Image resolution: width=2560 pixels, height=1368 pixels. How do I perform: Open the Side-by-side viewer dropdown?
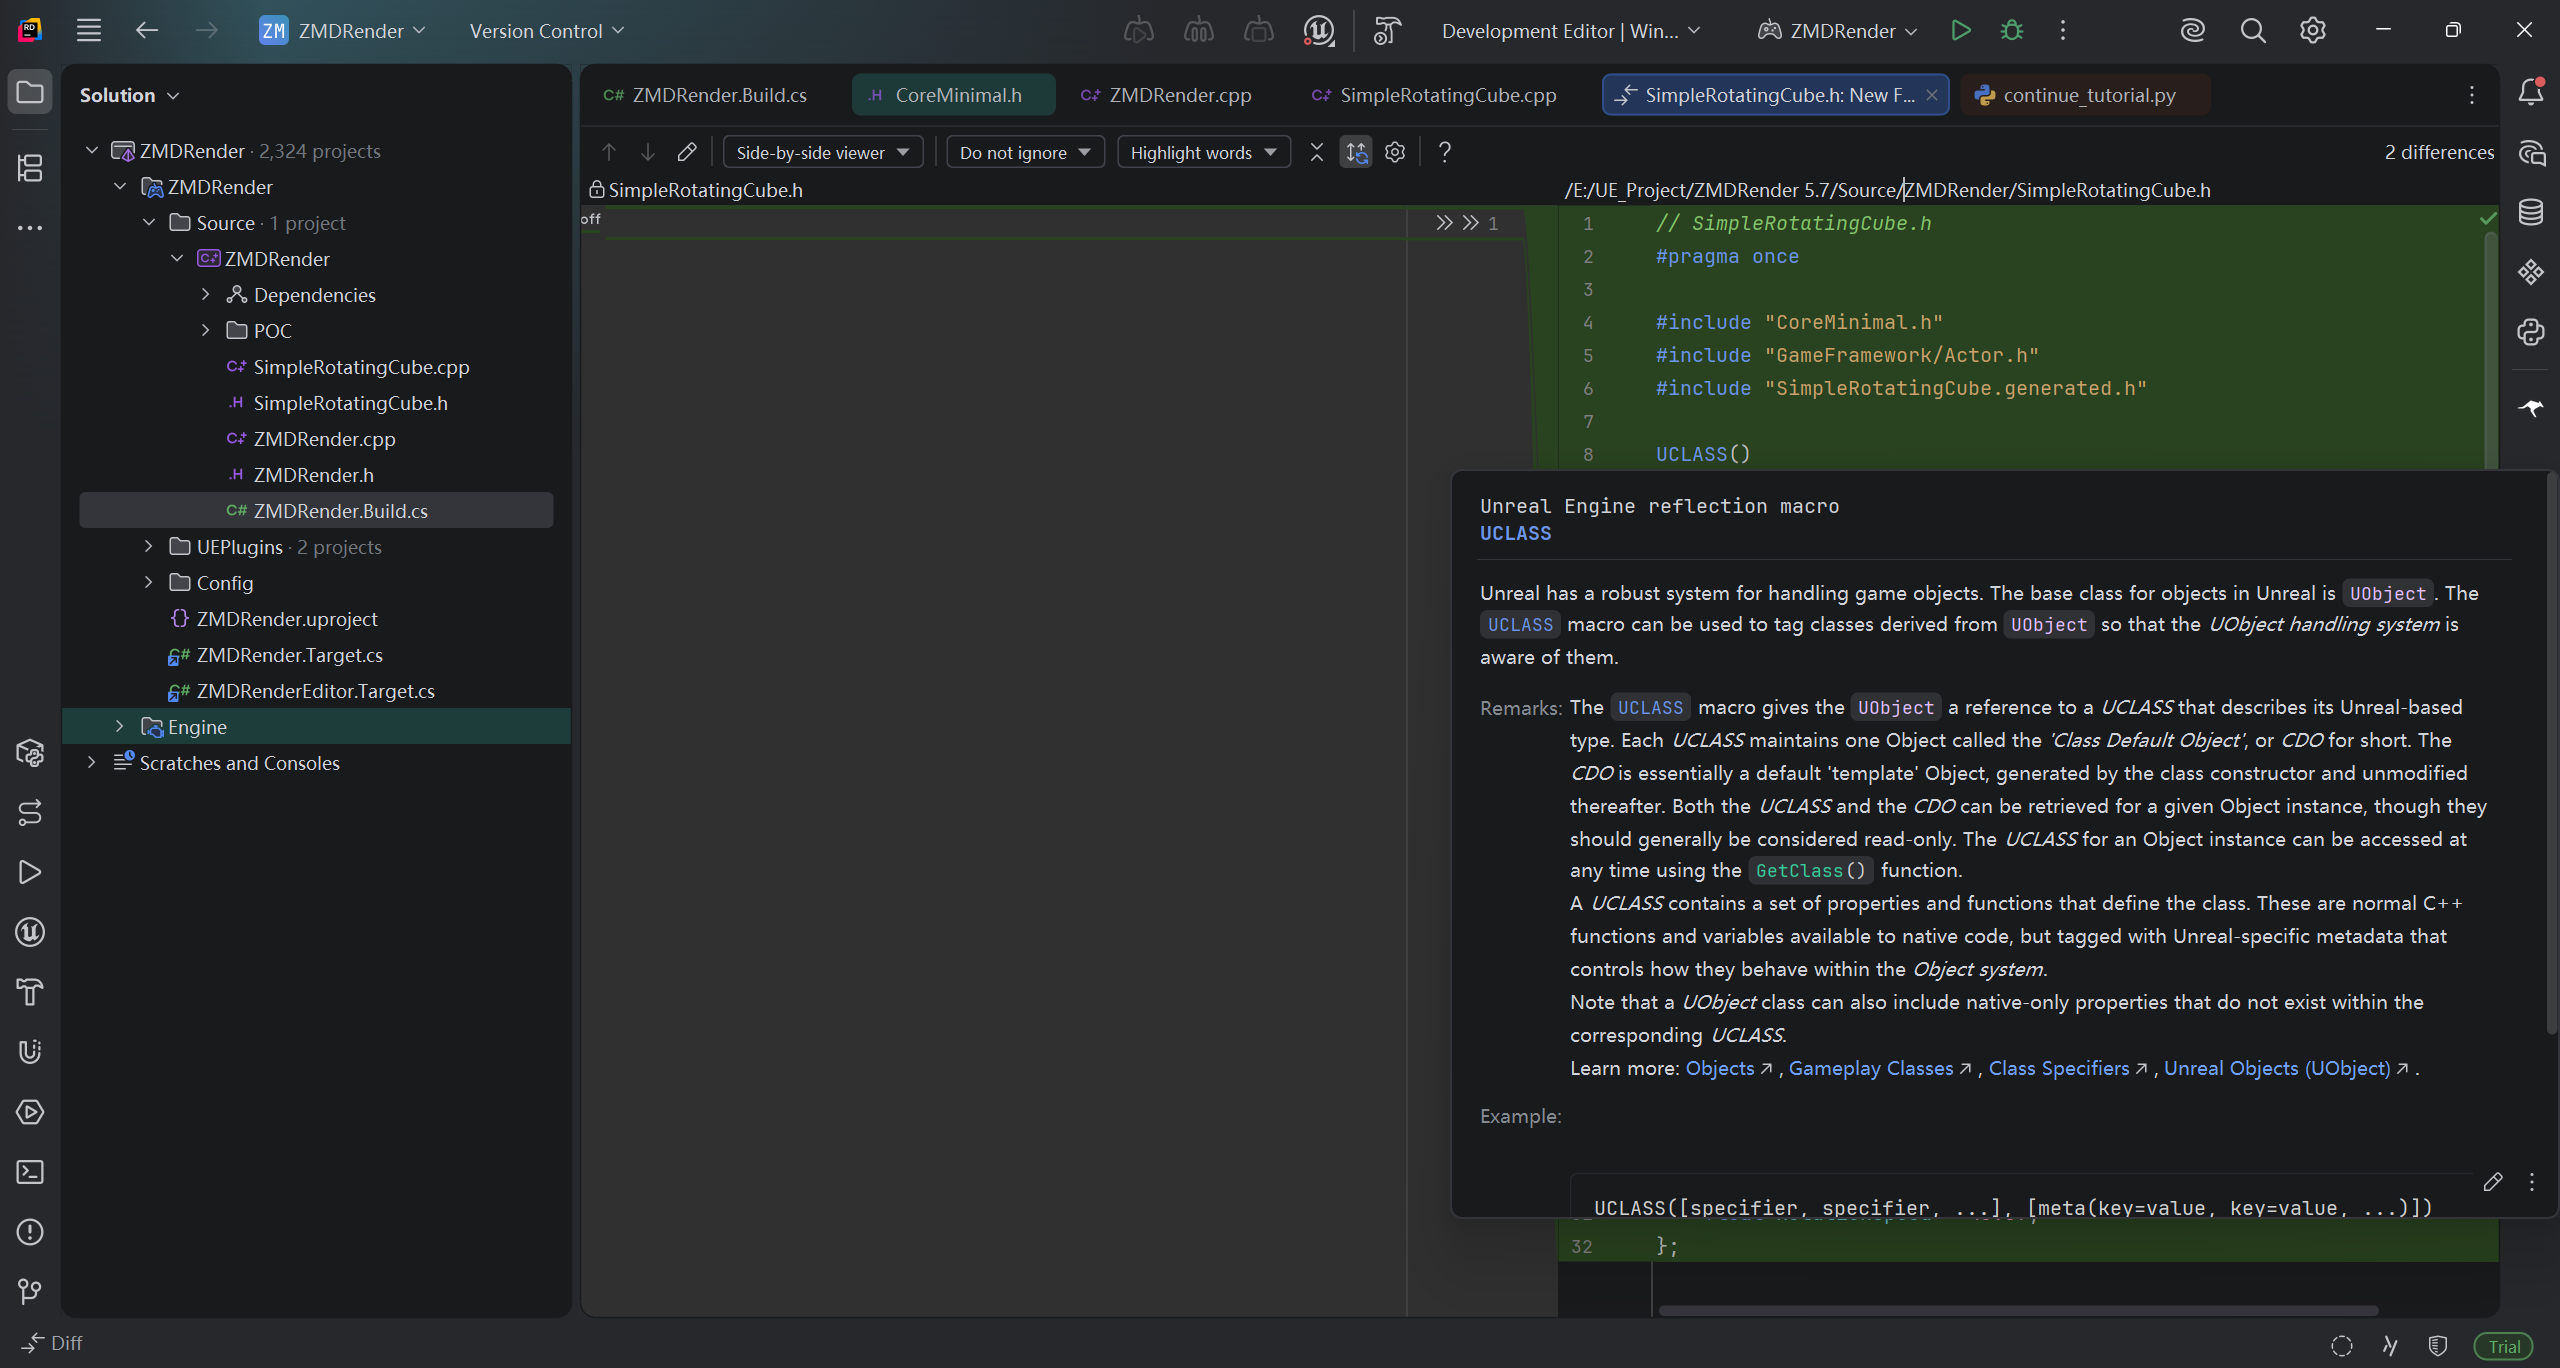(x=822, y=152)
